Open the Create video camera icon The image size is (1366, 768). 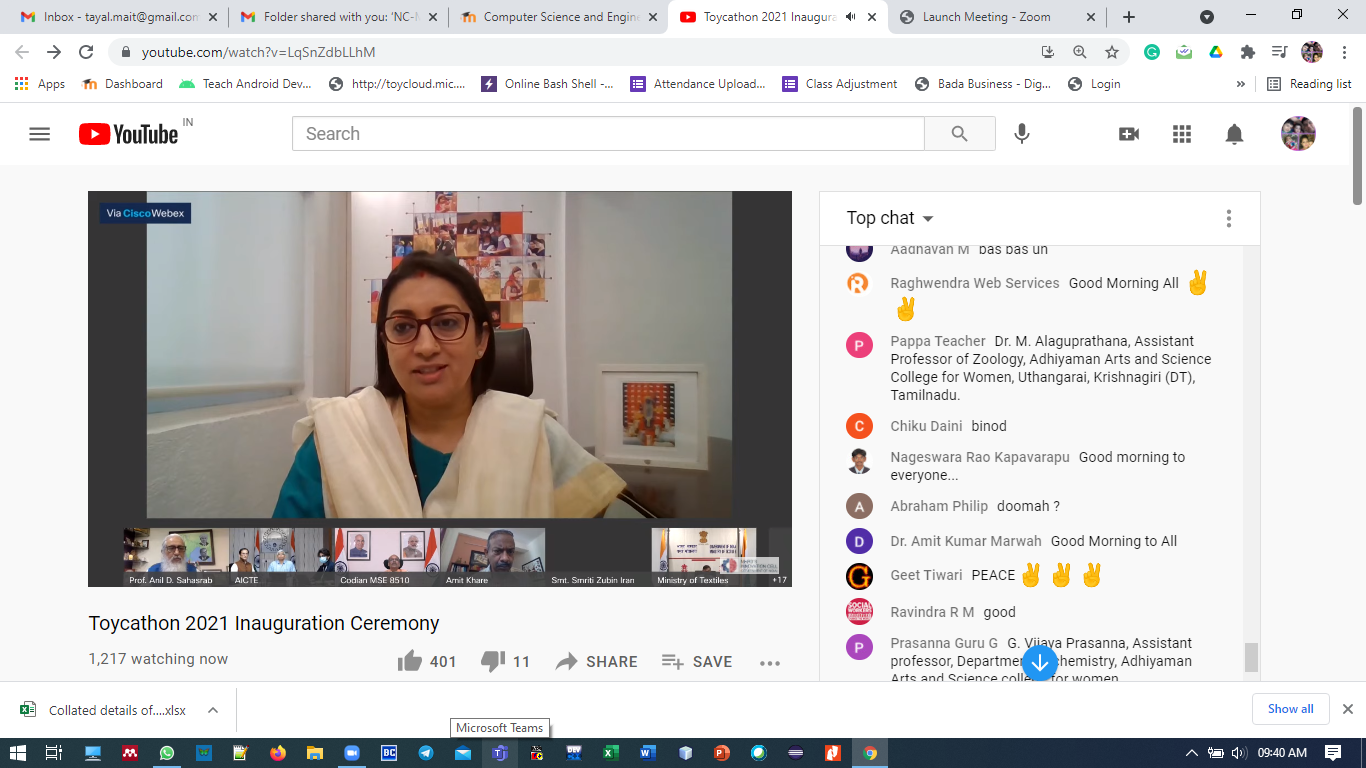coord(1128,134)
